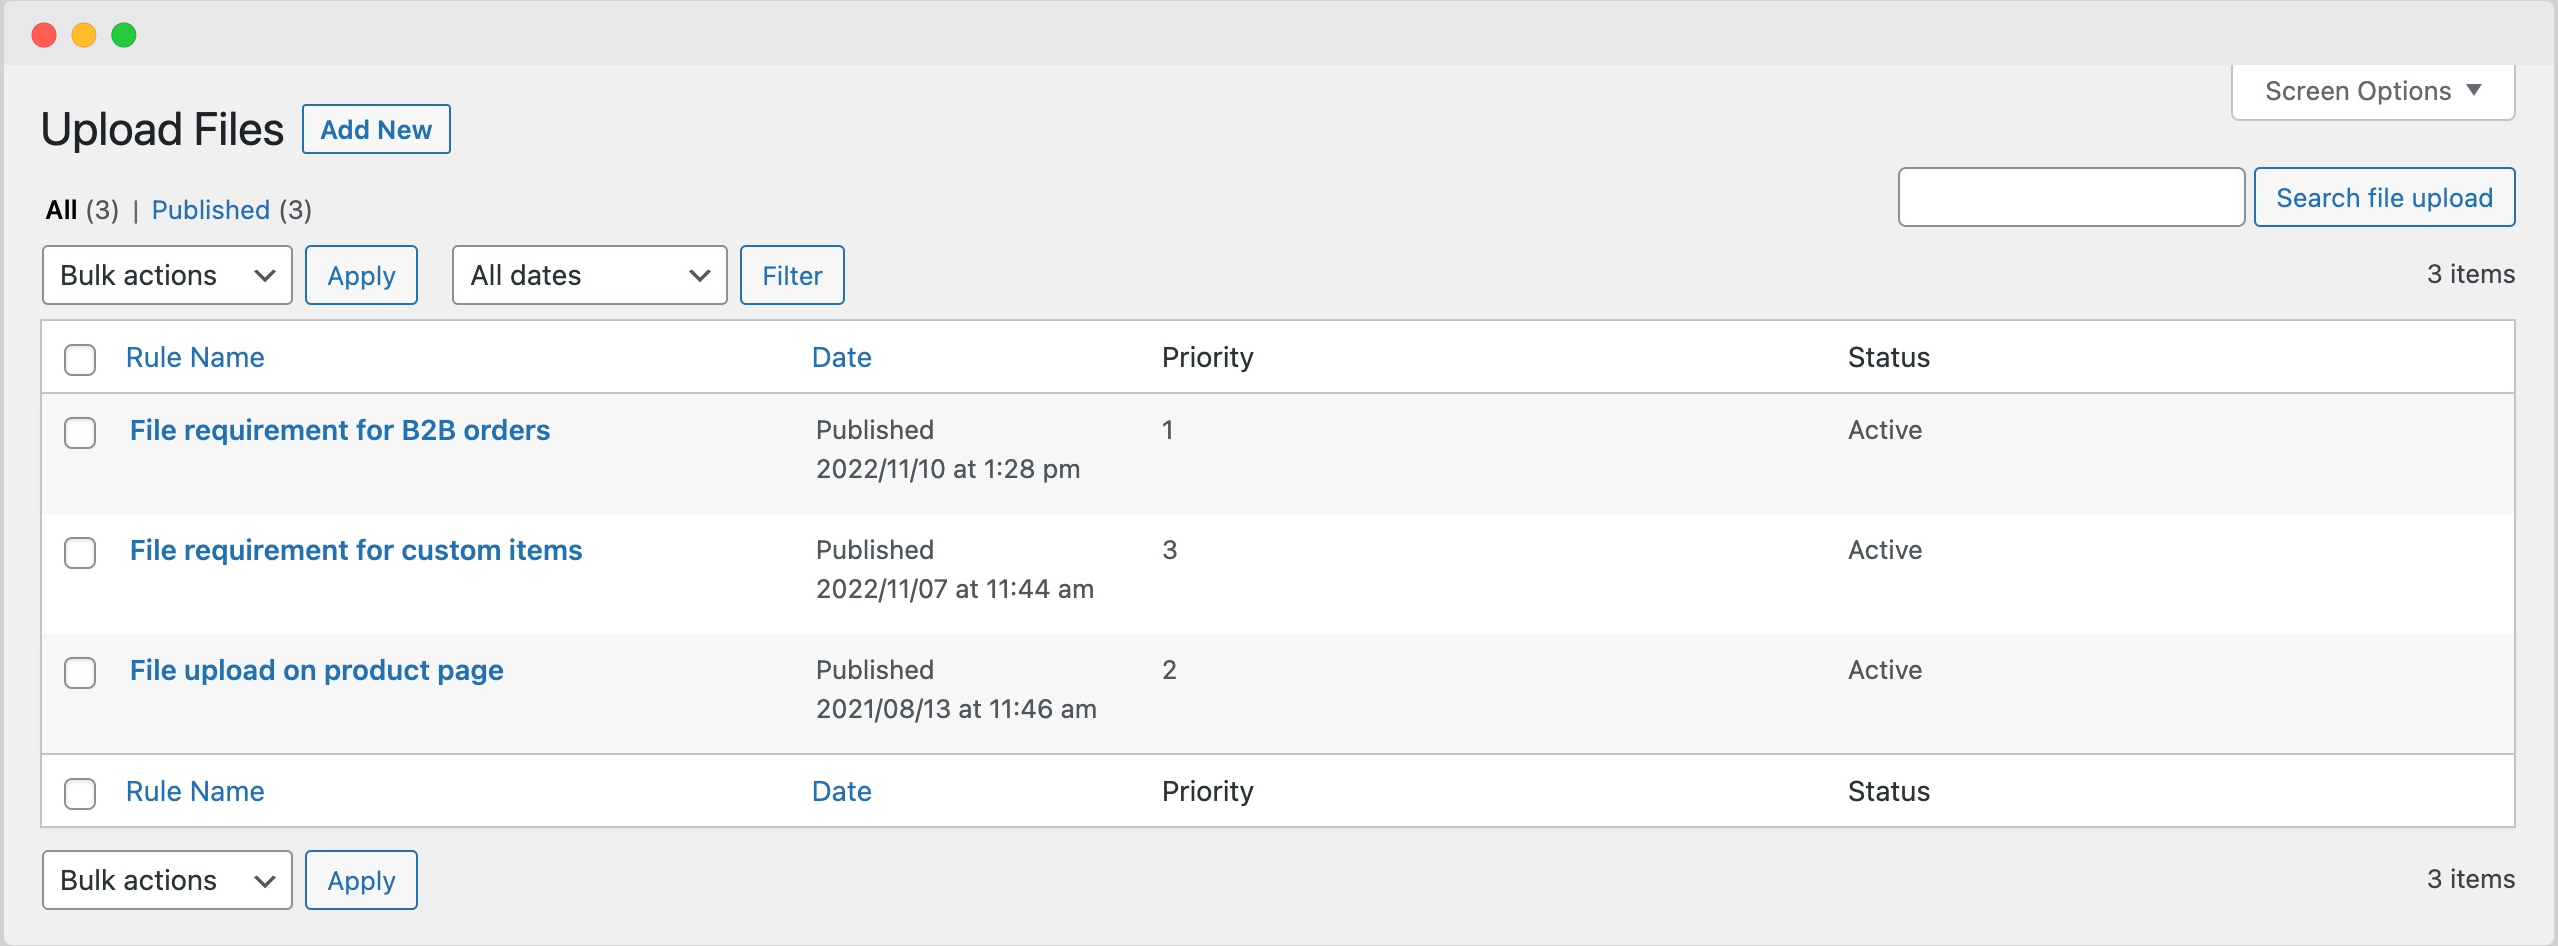
Task: Click Filter to apply date filter
Action: (x=791, y=275)
